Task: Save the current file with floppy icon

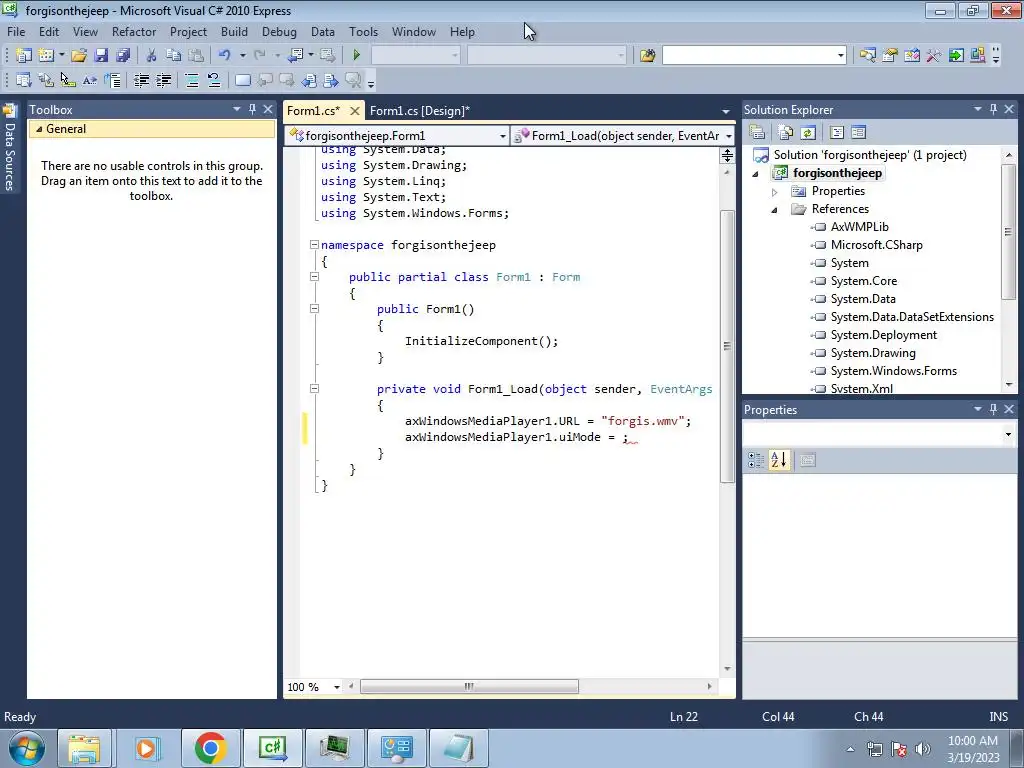Action: (101, 56)
